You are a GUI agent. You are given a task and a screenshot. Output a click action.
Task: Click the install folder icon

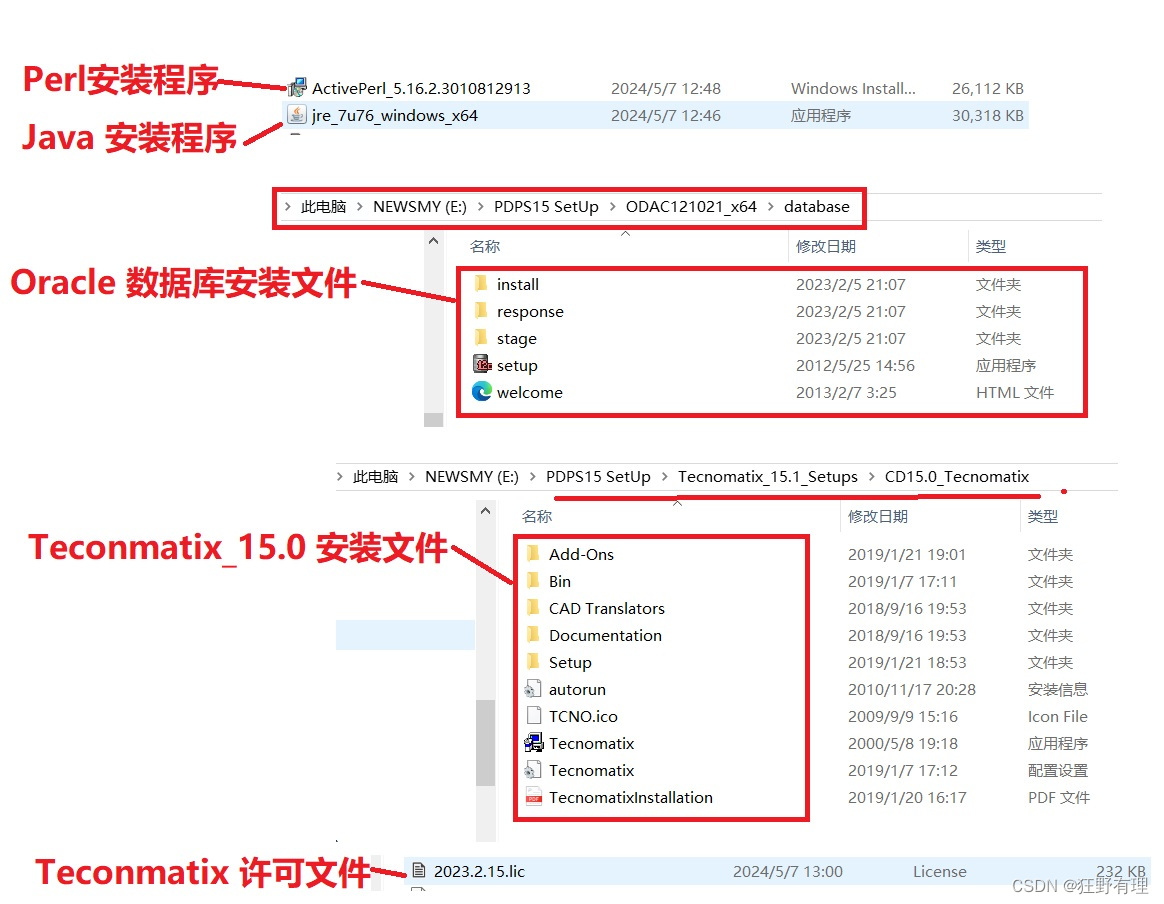coord(481,284)
